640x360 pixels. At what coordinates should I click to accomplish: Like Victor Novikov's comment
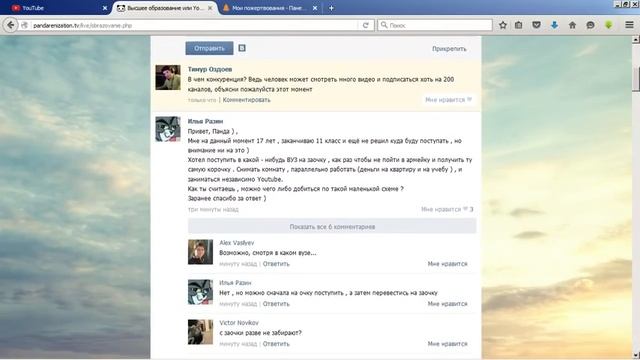(x=447, y=344)
